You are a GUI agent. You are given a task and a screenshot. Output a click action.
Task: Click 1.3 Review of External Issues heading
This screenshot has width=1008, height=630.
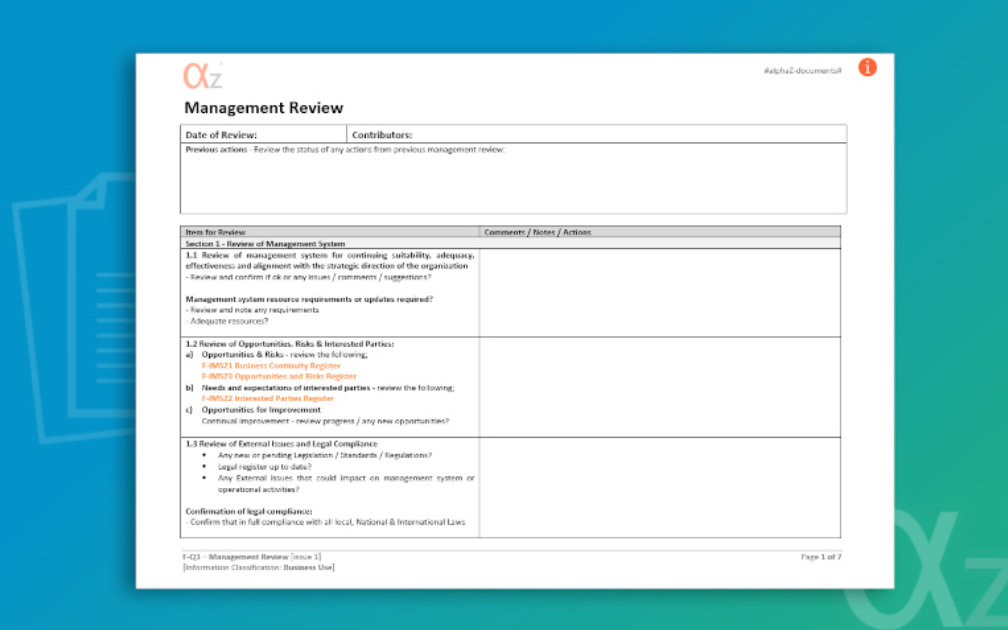(281, 444)
